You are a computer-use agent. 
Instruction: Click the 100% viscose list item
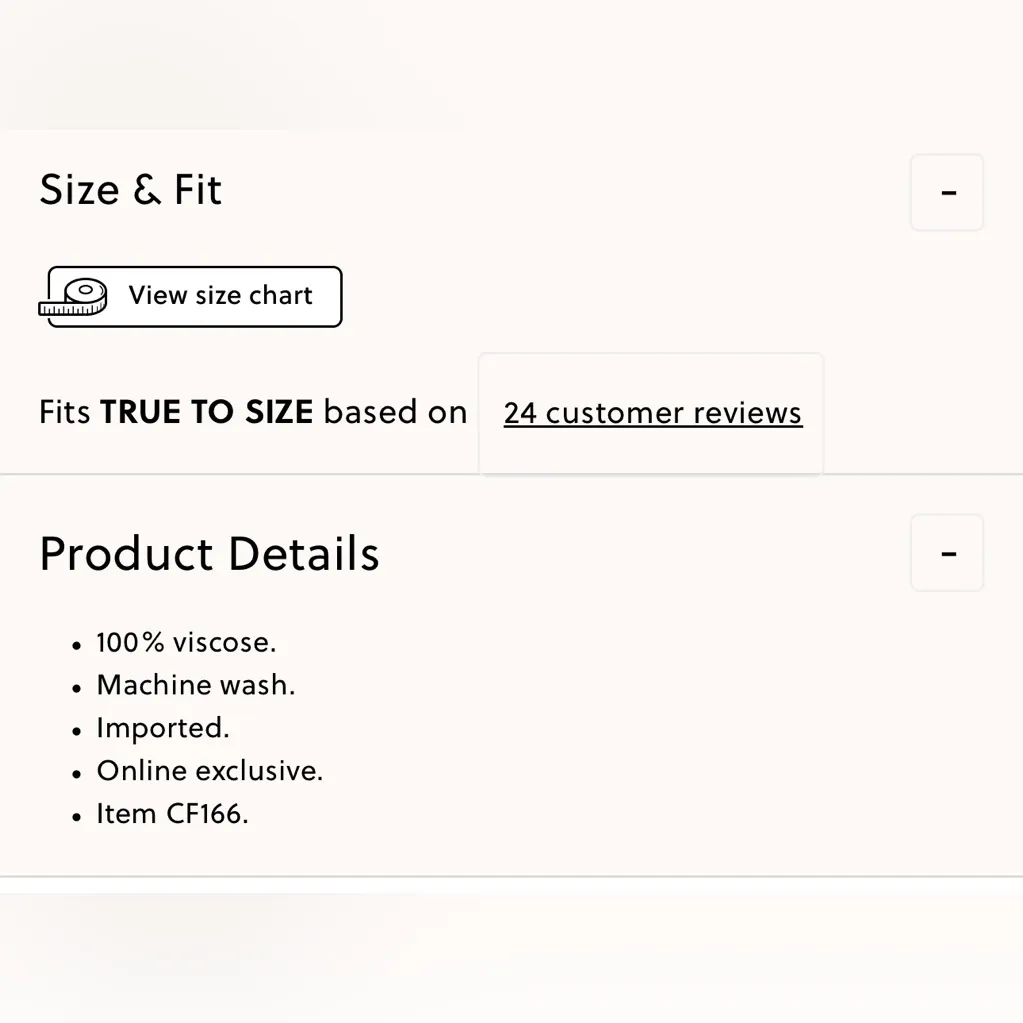(x=186, y=642)
